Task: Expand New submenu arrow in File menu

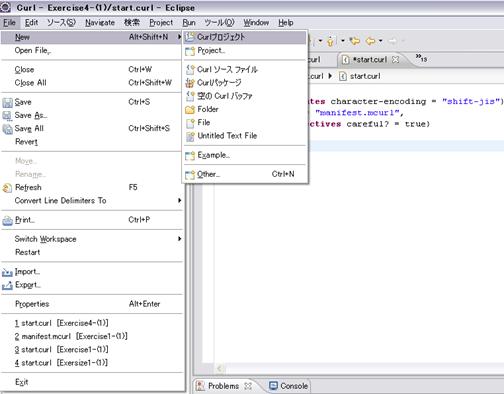Action: (180, 37)
